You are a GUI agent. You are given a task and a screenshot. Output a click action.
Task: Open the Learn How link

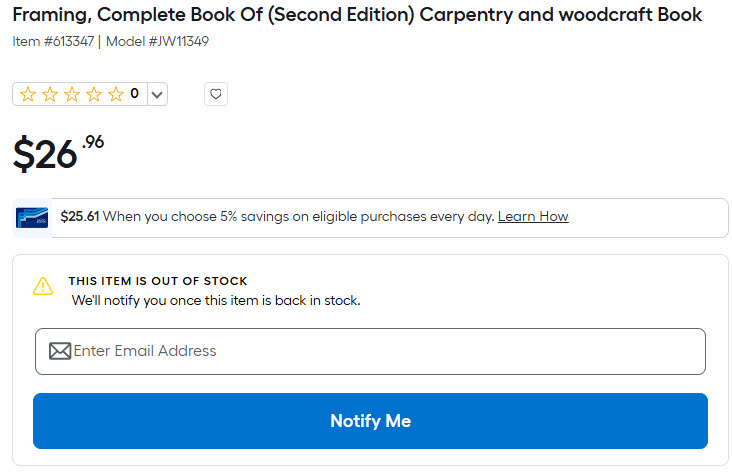pos(533,216)
